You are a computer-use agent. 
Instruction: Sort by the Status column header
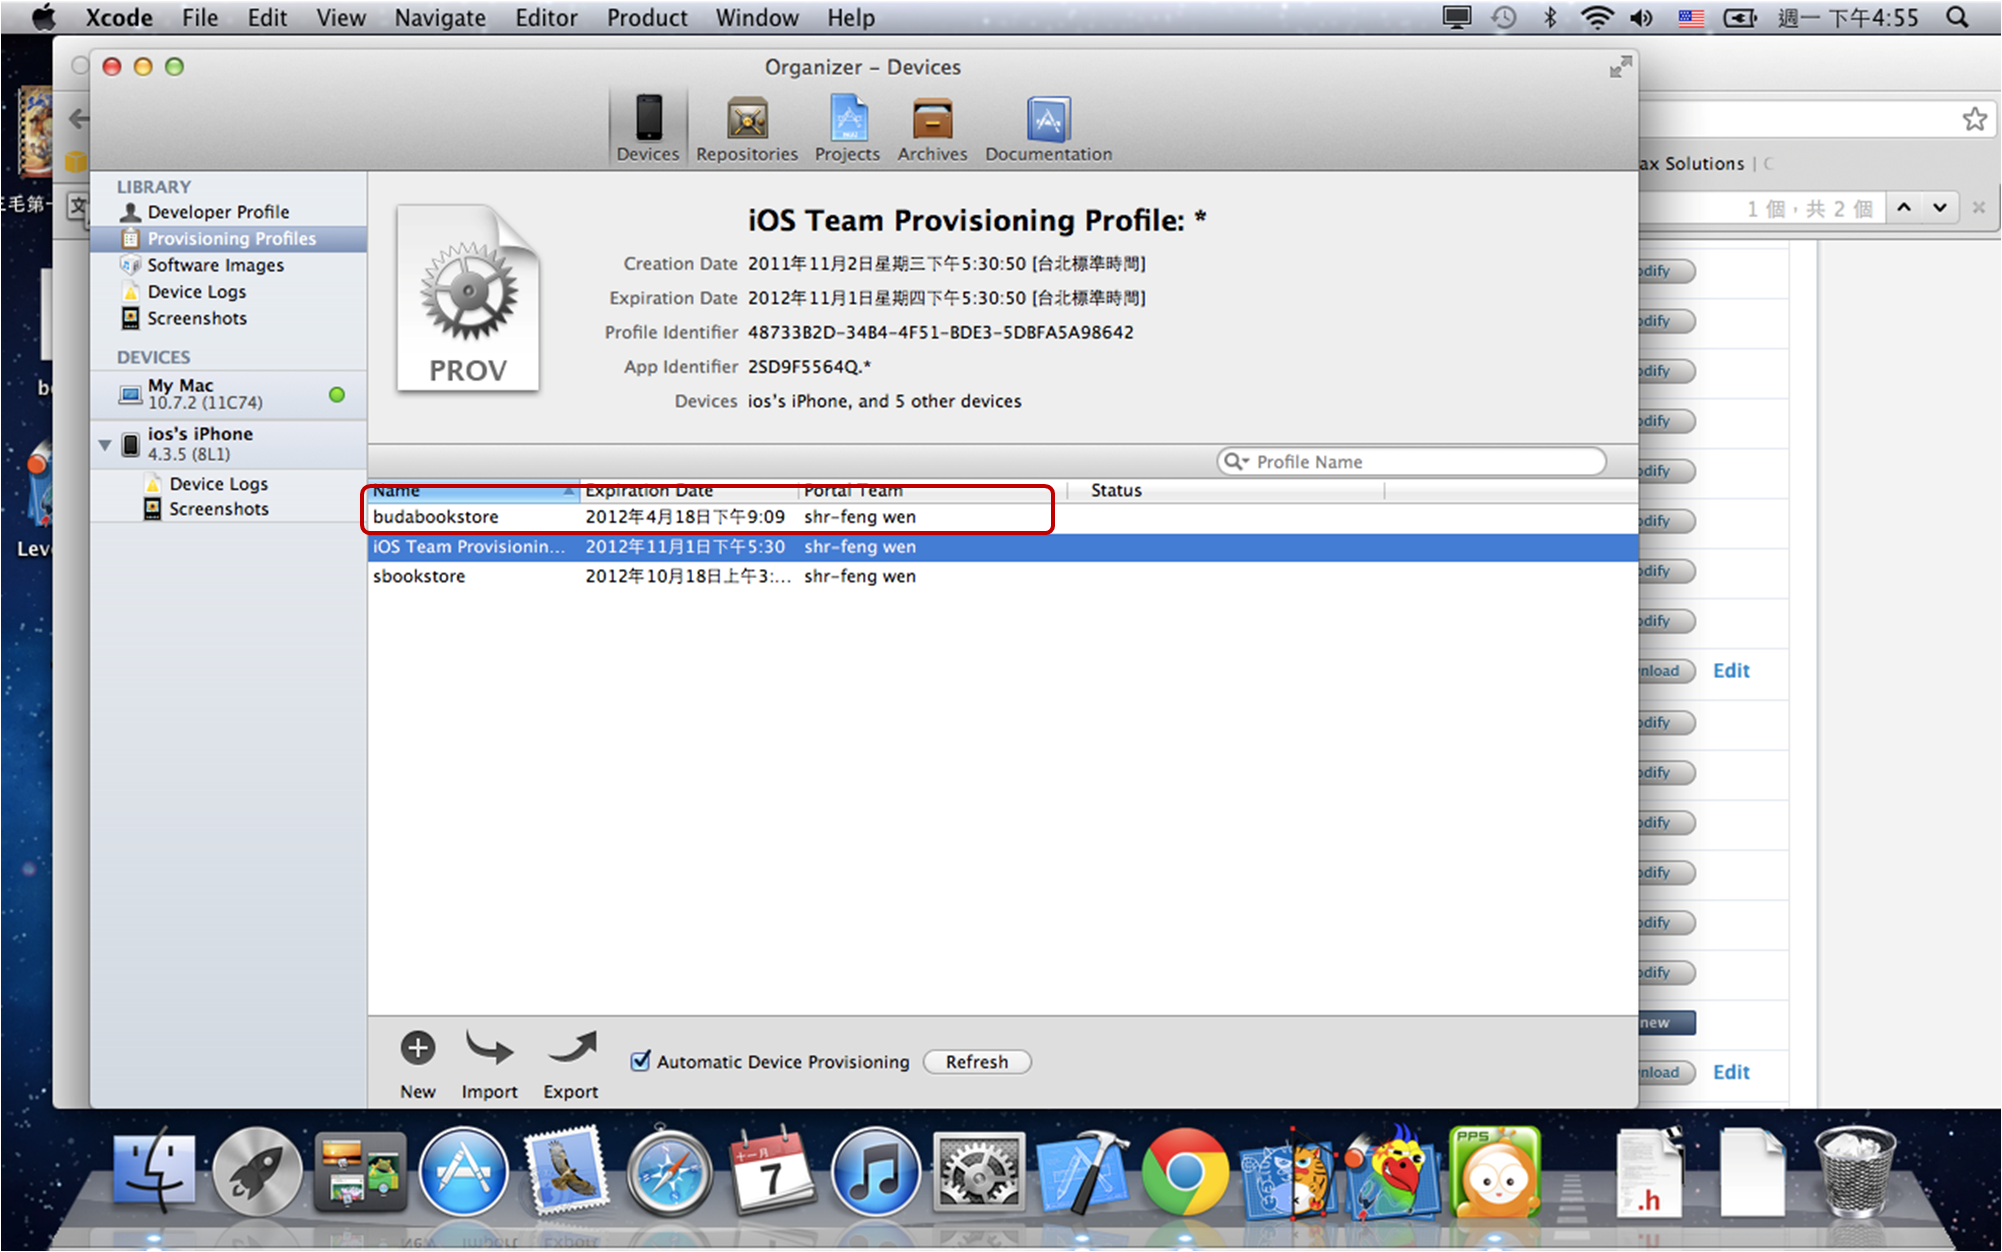[x=1226, y=491]
